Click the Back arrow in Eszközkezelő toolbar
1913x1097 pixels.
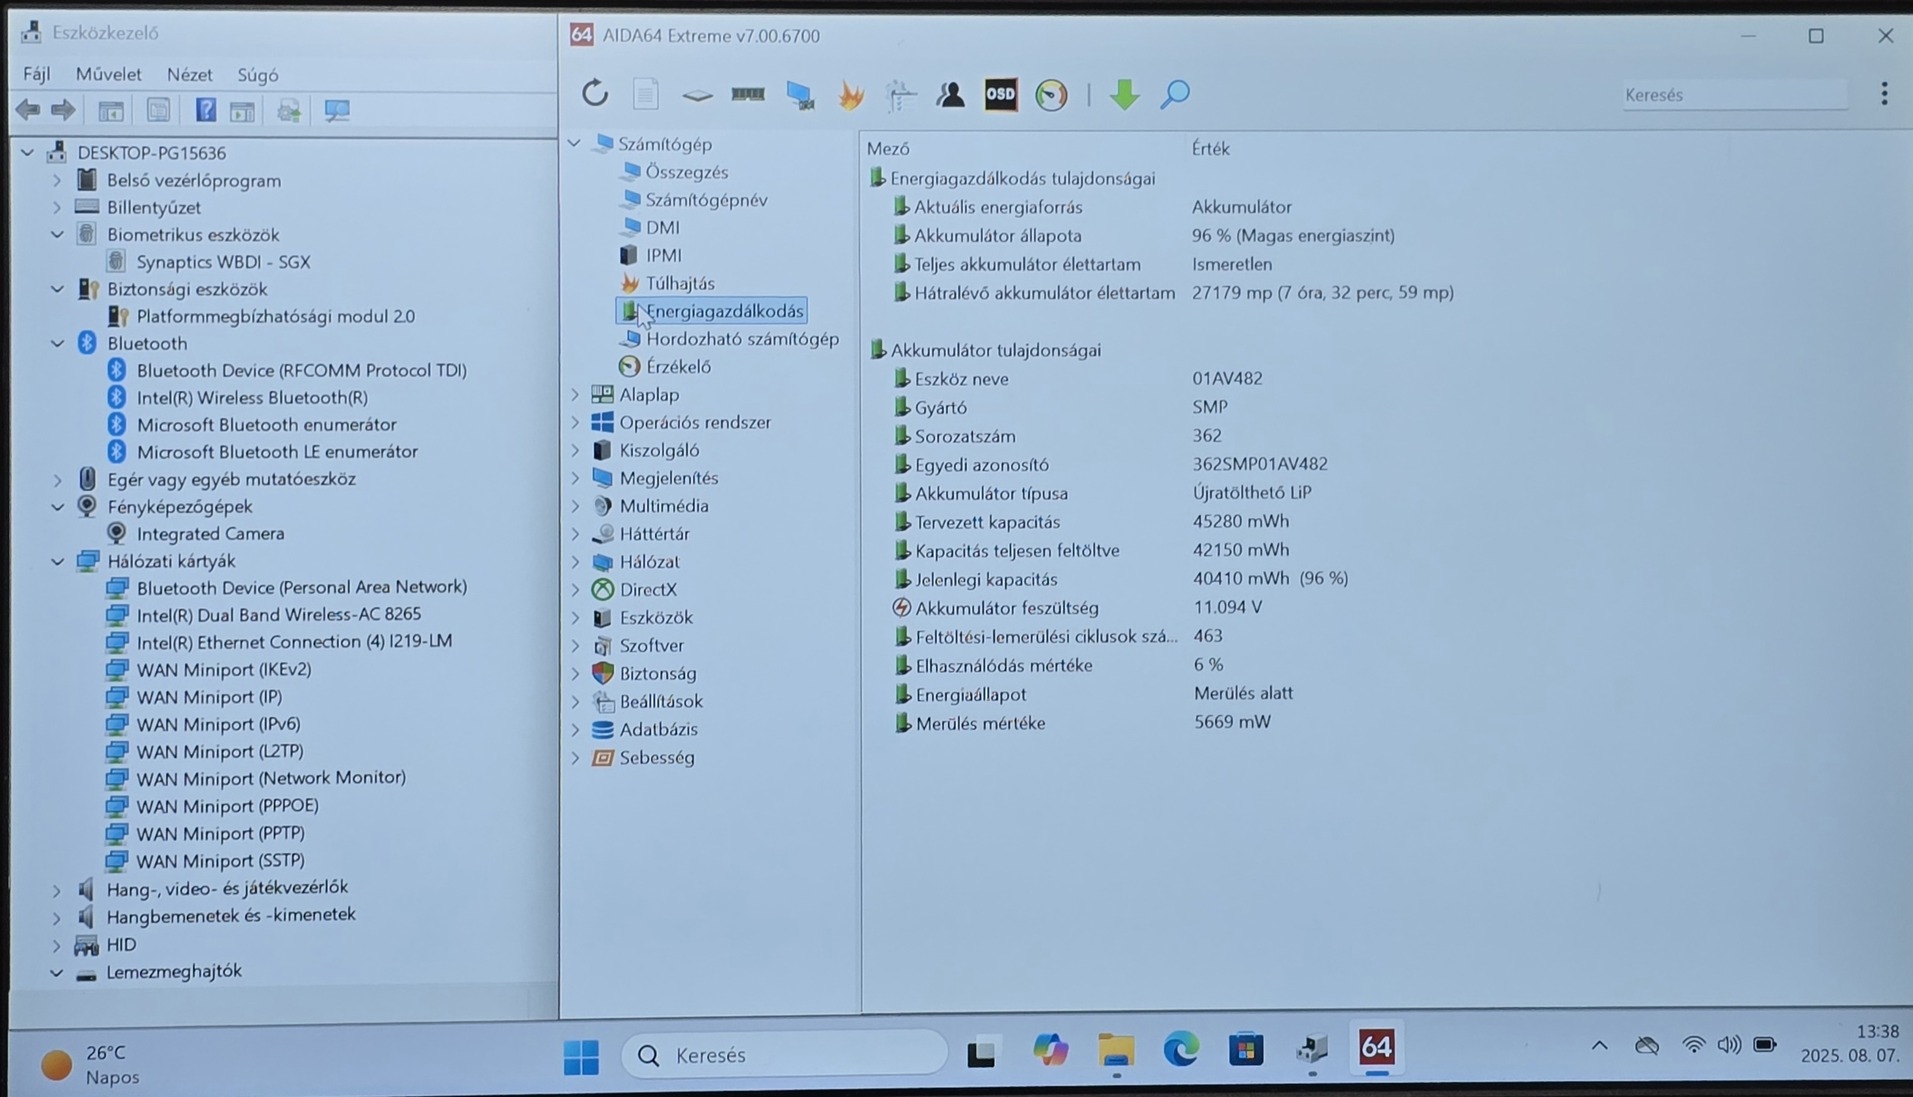28,110
